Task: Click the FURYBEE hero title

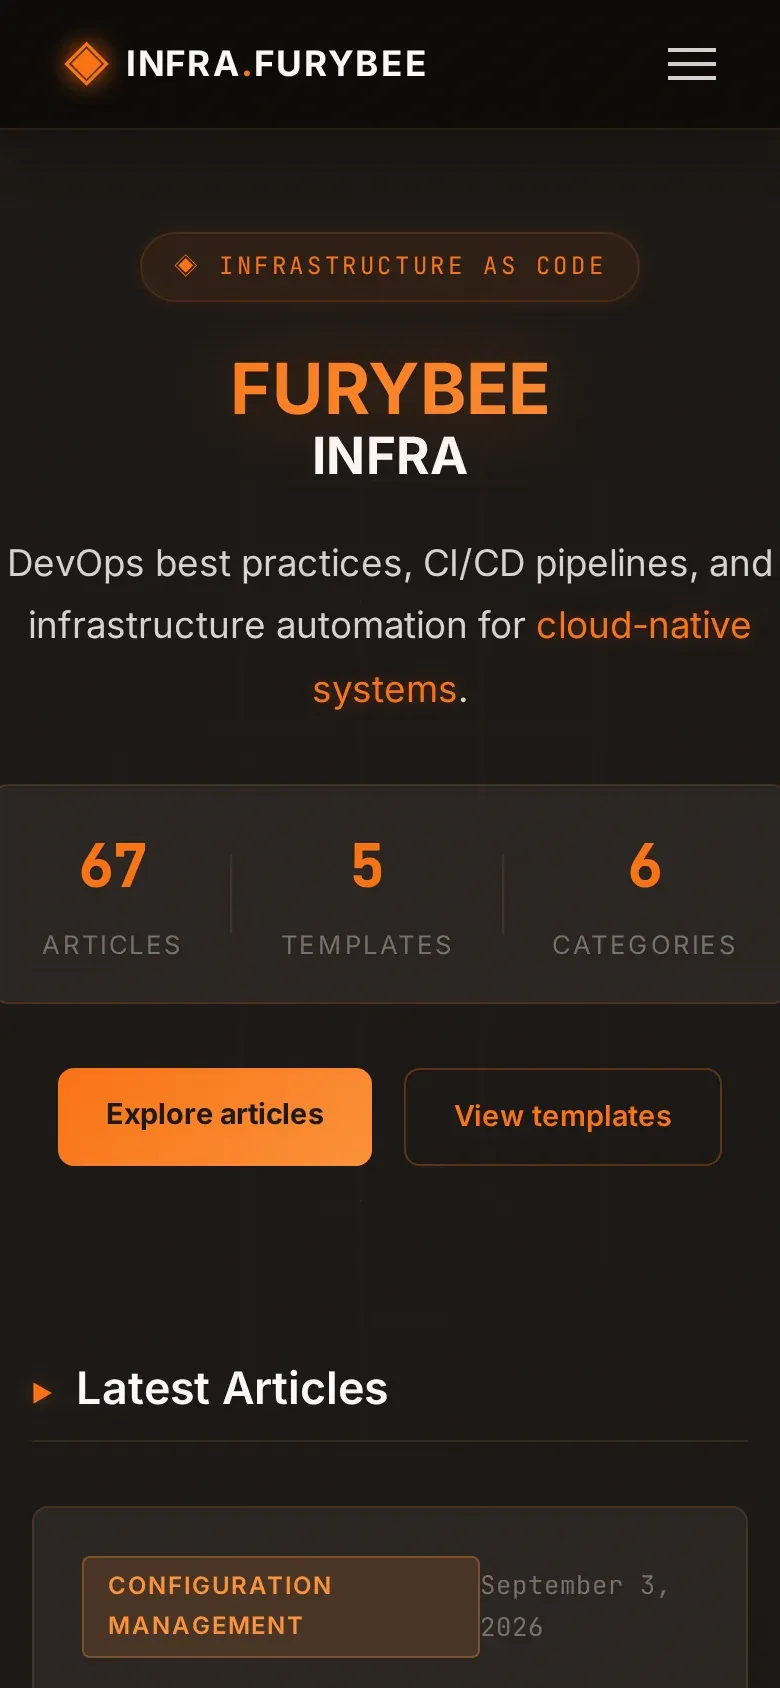Action: tap(390, 388)
